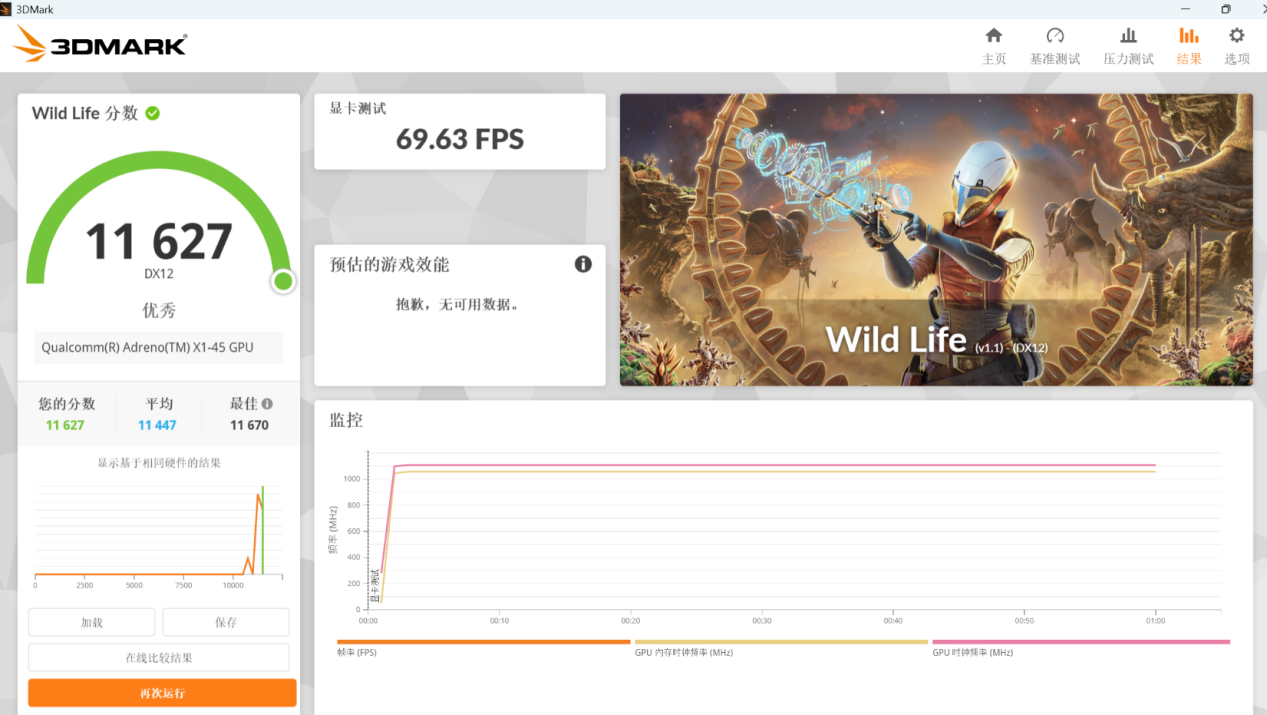
Task: Click the best score 11 670
Action: coord(249,425)
